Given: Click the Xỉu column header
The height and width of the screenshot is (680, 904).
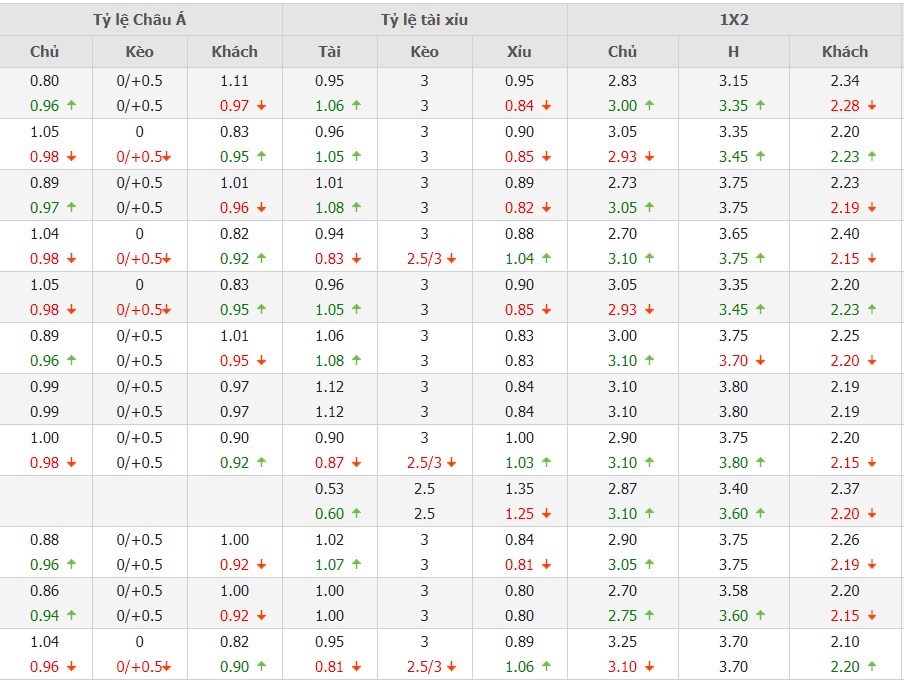Looking at the screenshot, I should [x=519, y=52].
